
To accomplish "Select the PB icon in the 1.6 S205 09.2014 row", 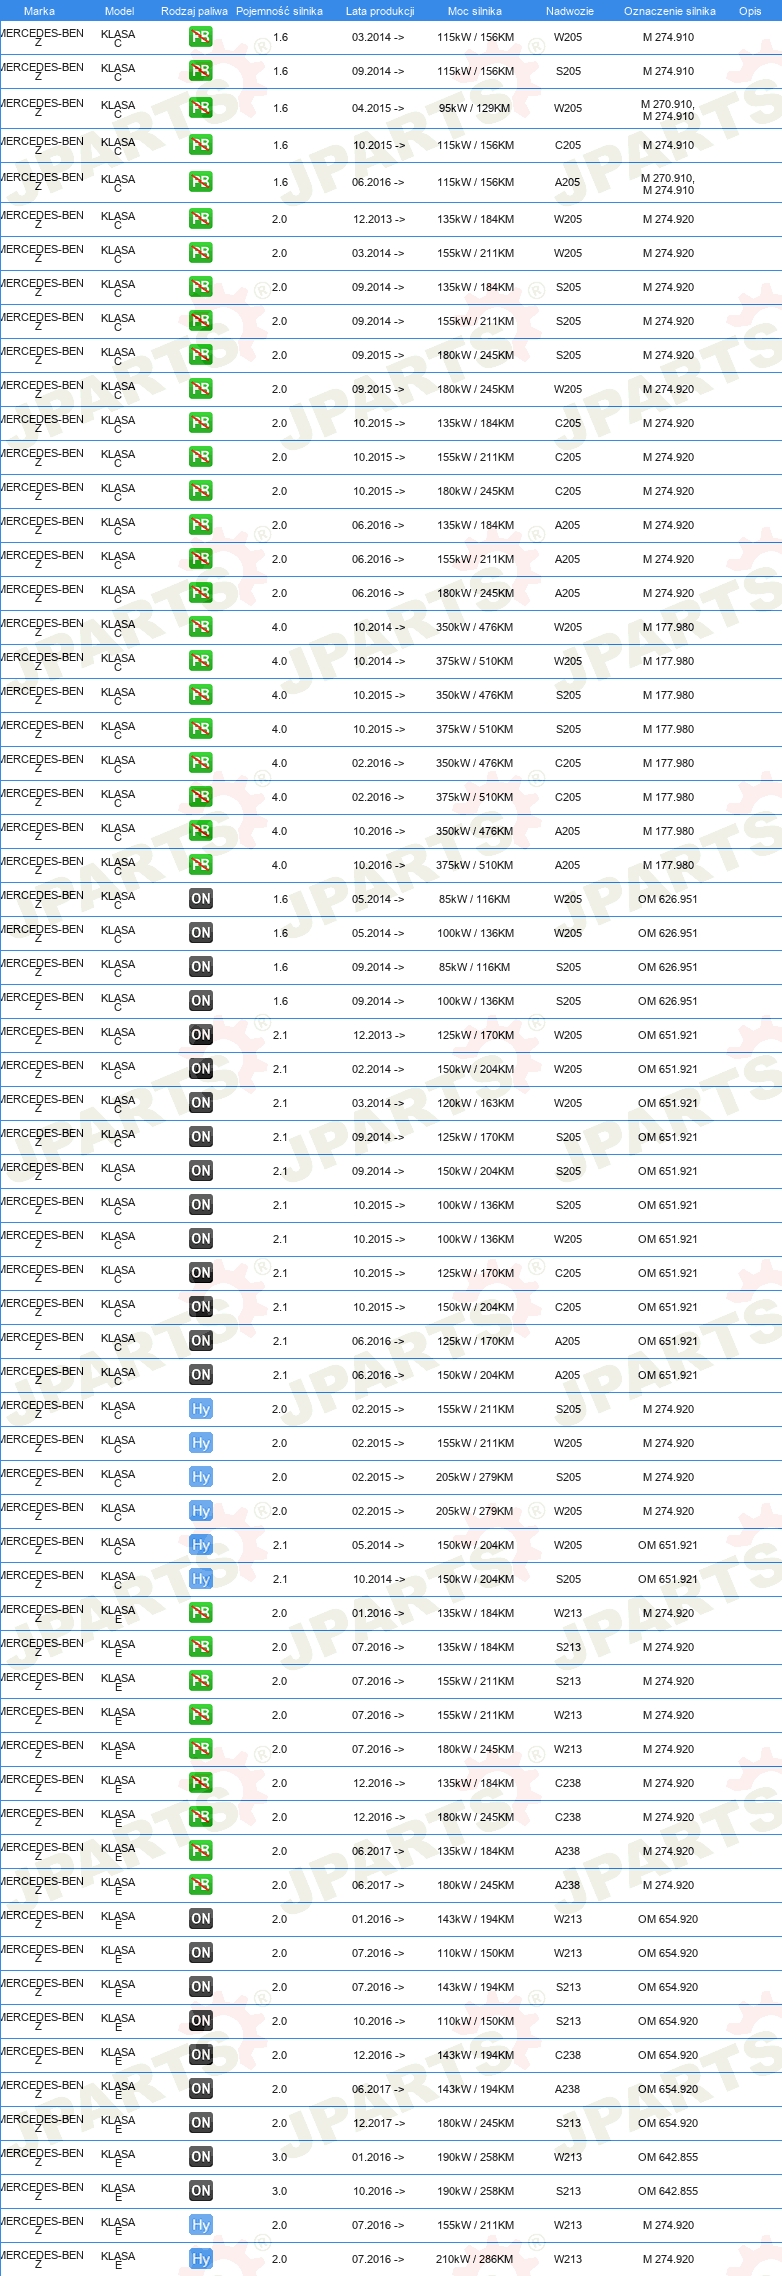I will pos(201,71).
